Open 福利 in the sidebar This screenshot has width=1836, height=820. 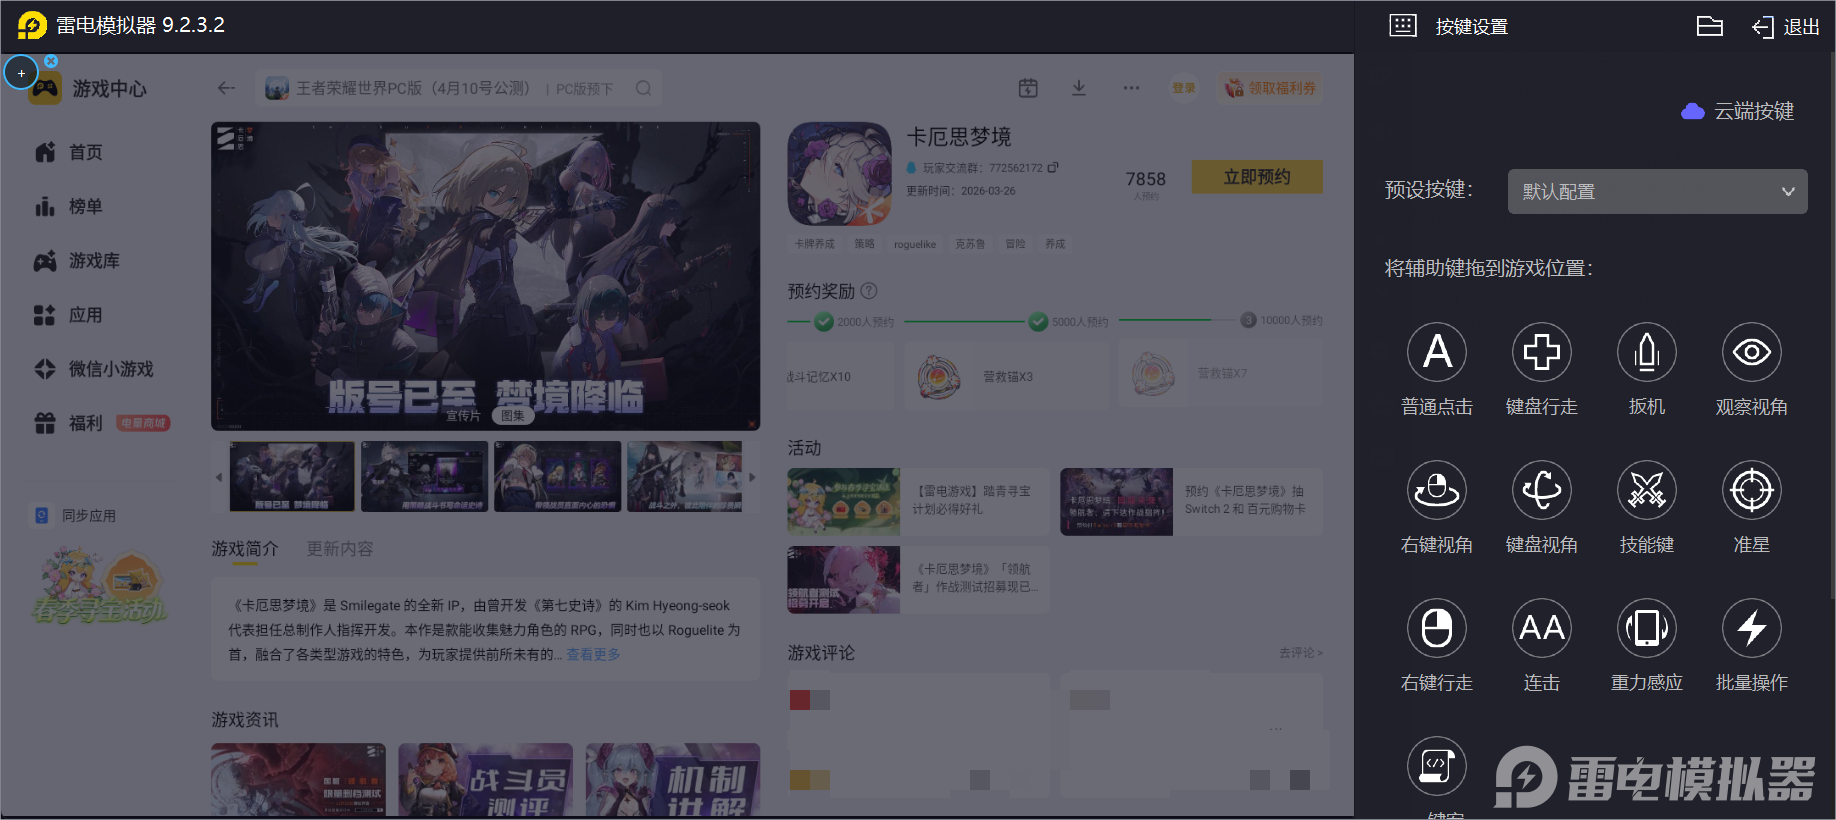coord(70,423)
